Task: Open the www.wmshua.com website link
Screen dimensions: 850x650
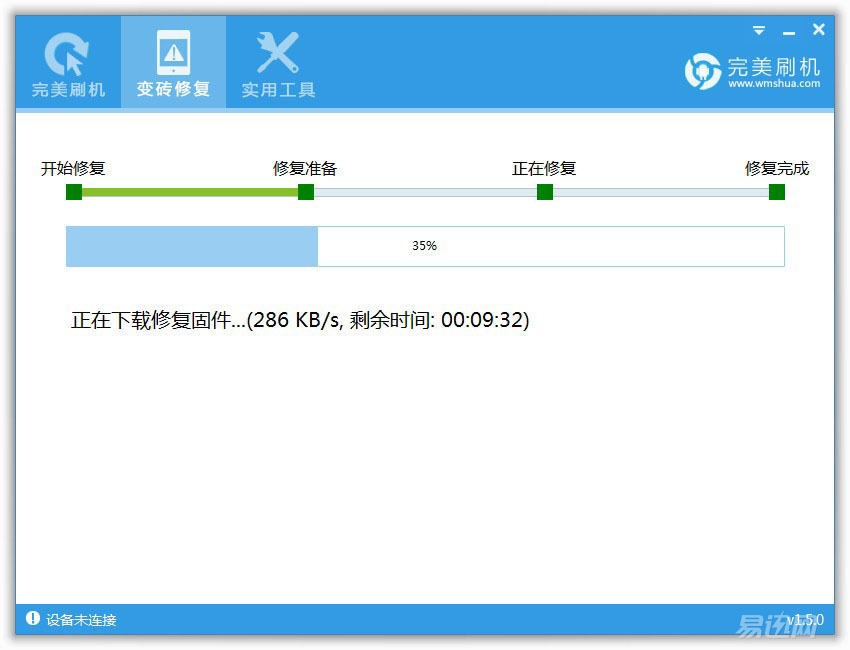Action: pos(774,83)
